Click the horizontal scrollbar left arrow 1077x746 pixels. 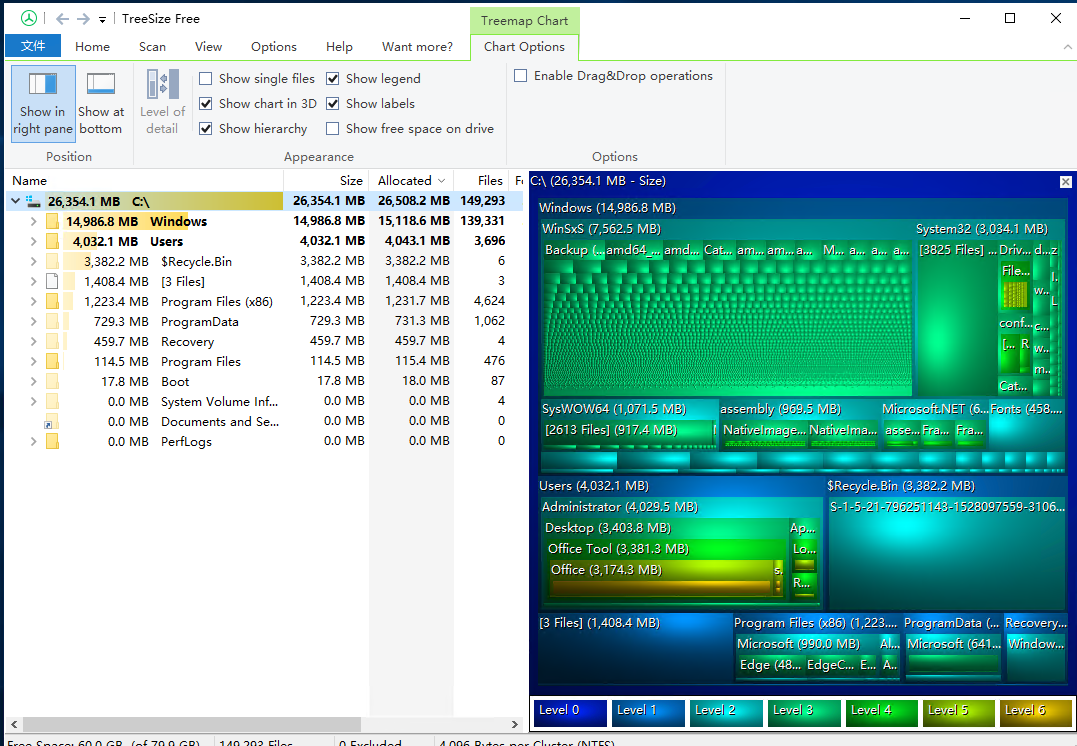[13, 724]
